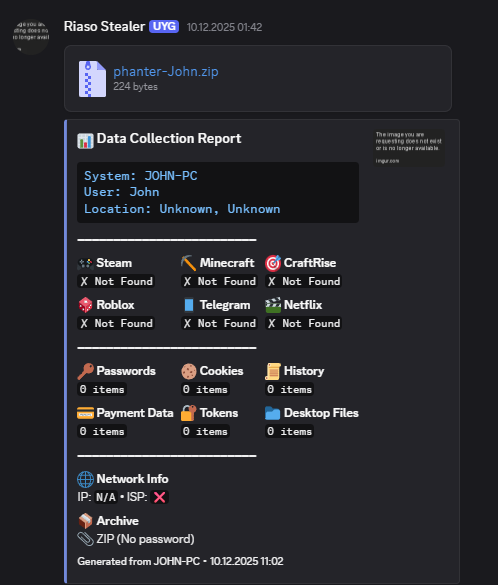Click the '0 items' value under Tokens
The width and height of the screenshot is (498, 585).
pyautogui.click(x=205, y=431)
